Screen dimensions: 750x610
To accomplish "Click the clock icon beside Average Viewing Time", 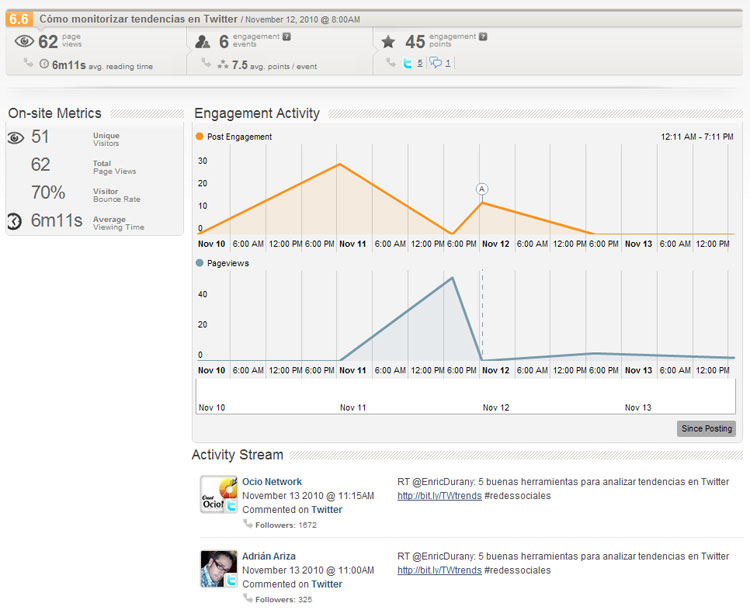I will coord(14,221).
